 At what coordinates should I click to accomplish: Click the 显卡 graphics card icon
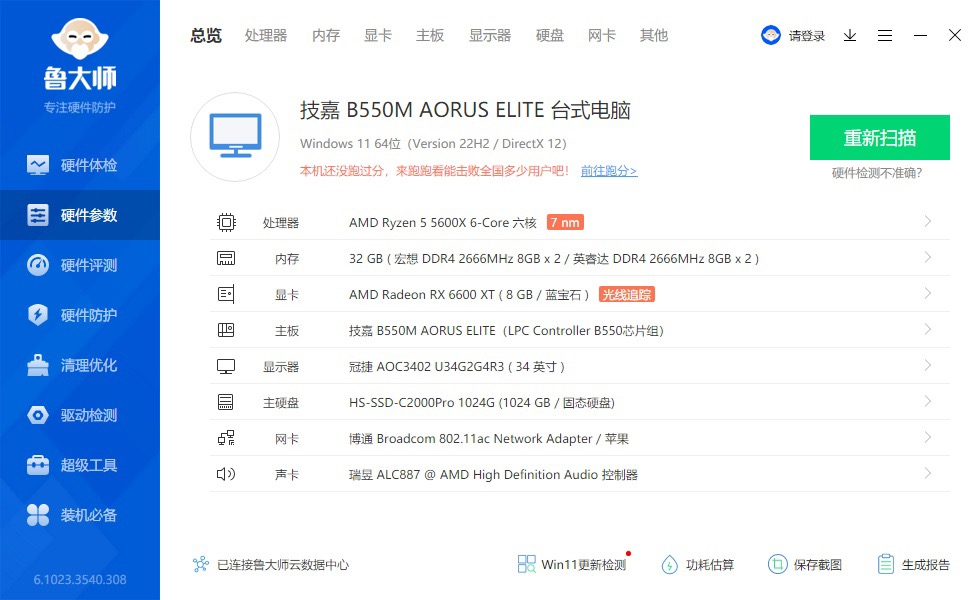(226, 294)
